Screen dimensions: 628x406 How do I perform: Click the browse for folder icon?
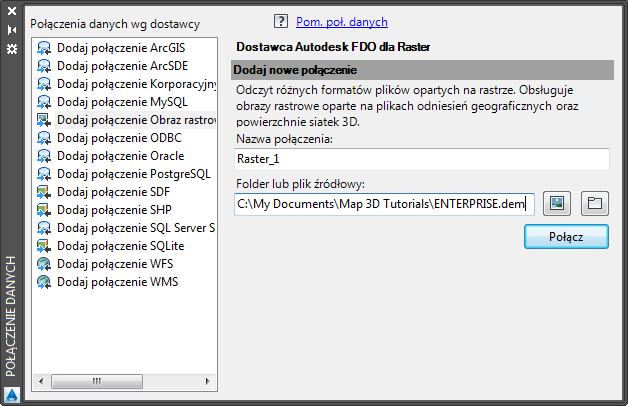coord(595,204)
